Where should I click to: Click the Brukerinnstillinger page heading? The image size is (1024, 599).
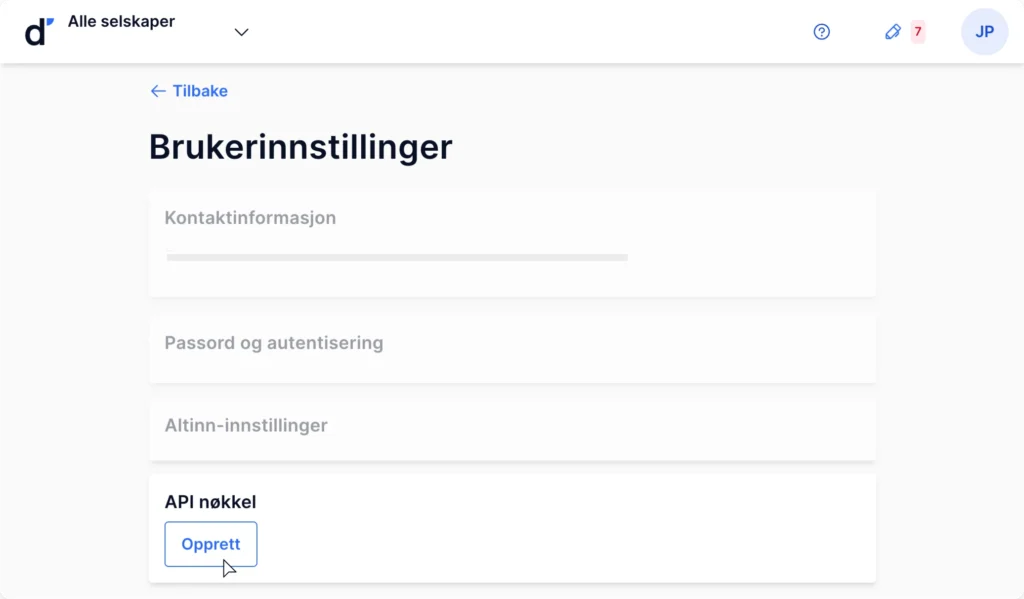point(300,147)
